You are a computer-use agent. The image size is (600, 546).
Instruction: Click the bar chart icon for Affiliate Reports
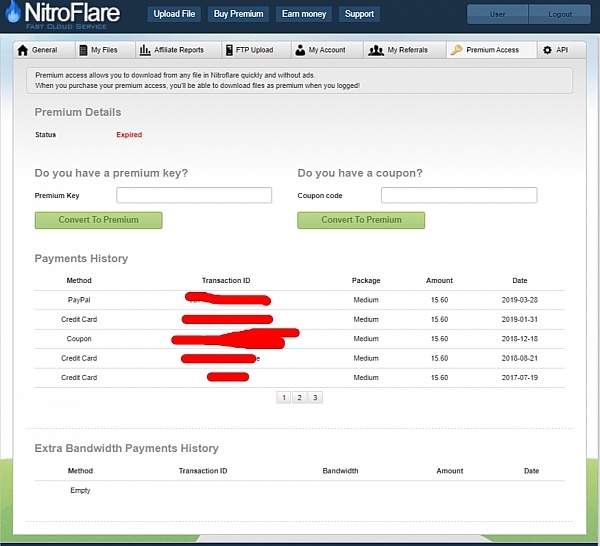click(x=145, y=50)
